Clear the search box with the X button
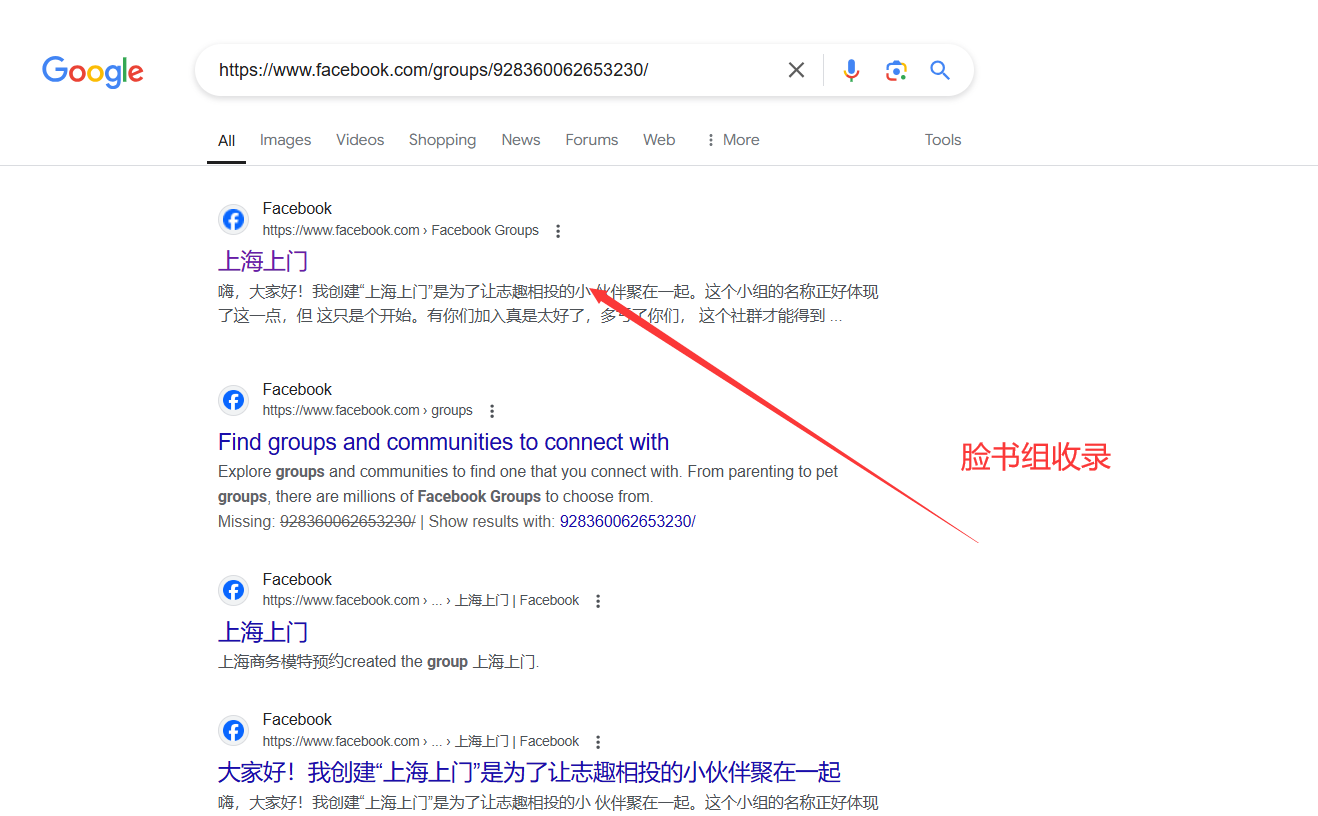 point(796,69)
